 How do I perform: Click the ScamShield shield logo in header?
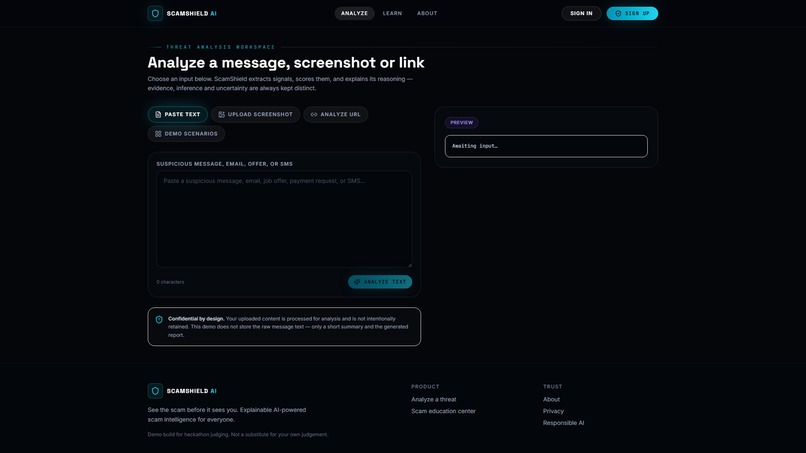pyautogui.click(x=155, y=13)
